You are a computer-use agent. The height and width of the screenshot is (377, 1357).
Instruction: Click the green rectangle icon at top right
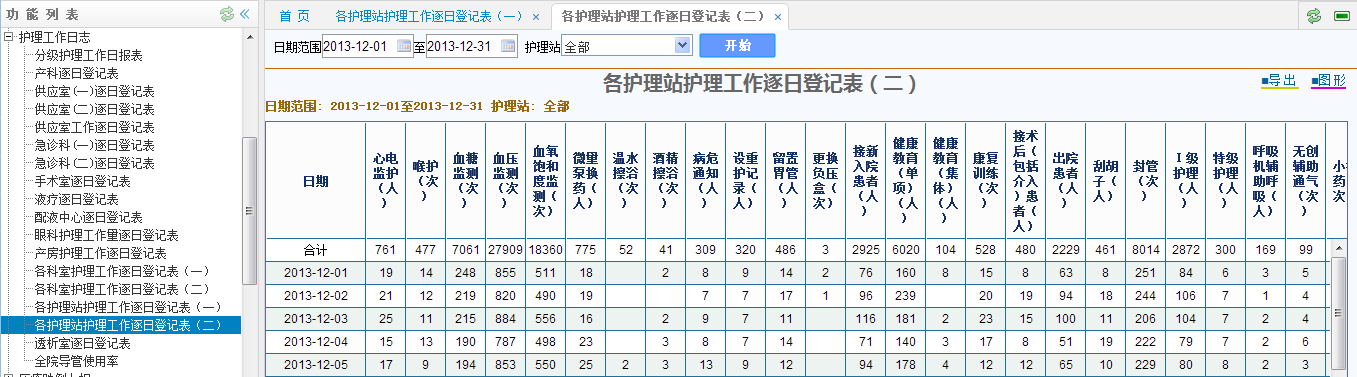pos(1341,16)
